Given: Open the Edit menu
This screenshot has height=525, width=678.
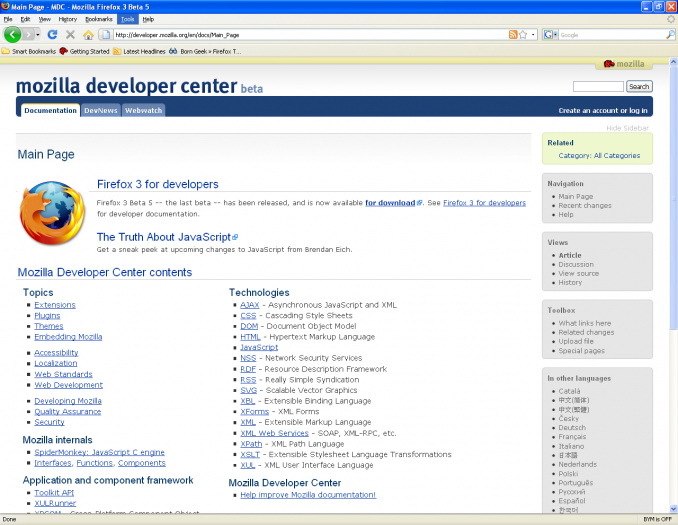Looking at the screenshot, I should pyautogui.click(x=26, y=19).
